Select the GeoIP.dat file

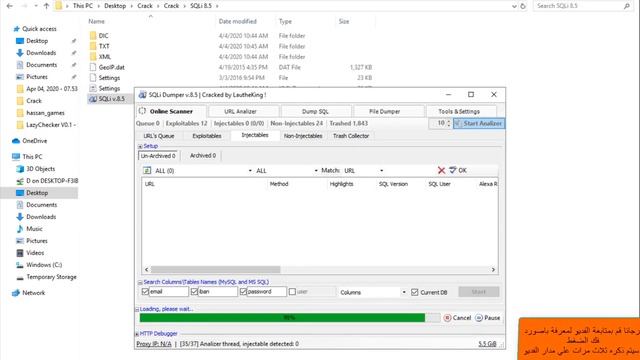pyautogui.click(x=111, y=67)
